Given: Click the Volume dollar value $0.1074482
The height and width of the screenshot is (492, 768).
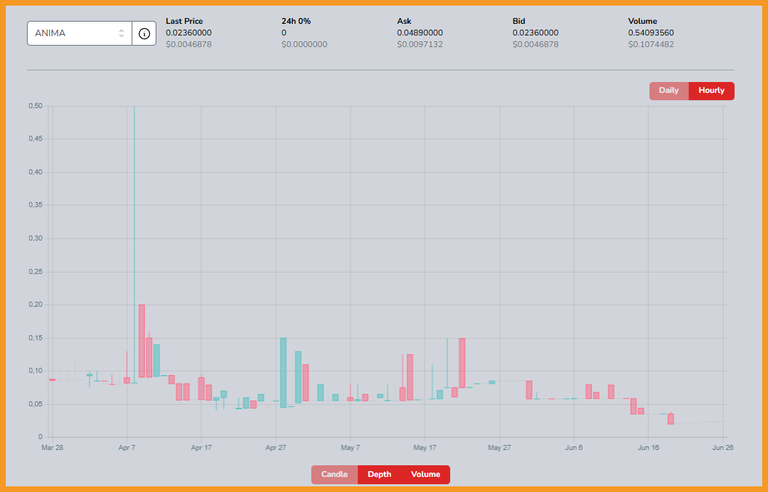Looking at the screenshot, I should [651, 45].
